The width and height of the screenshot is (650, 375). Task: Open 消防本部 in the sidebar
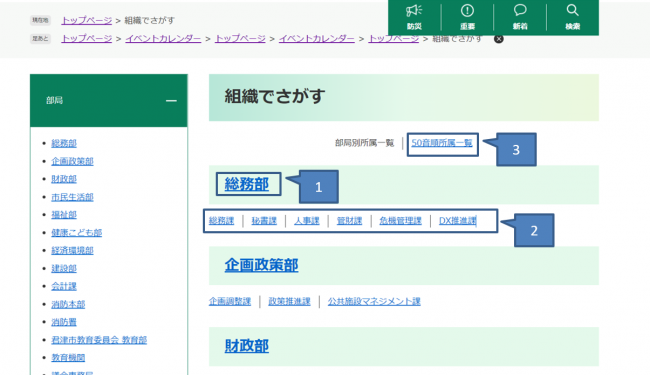(x=68, y=304)
